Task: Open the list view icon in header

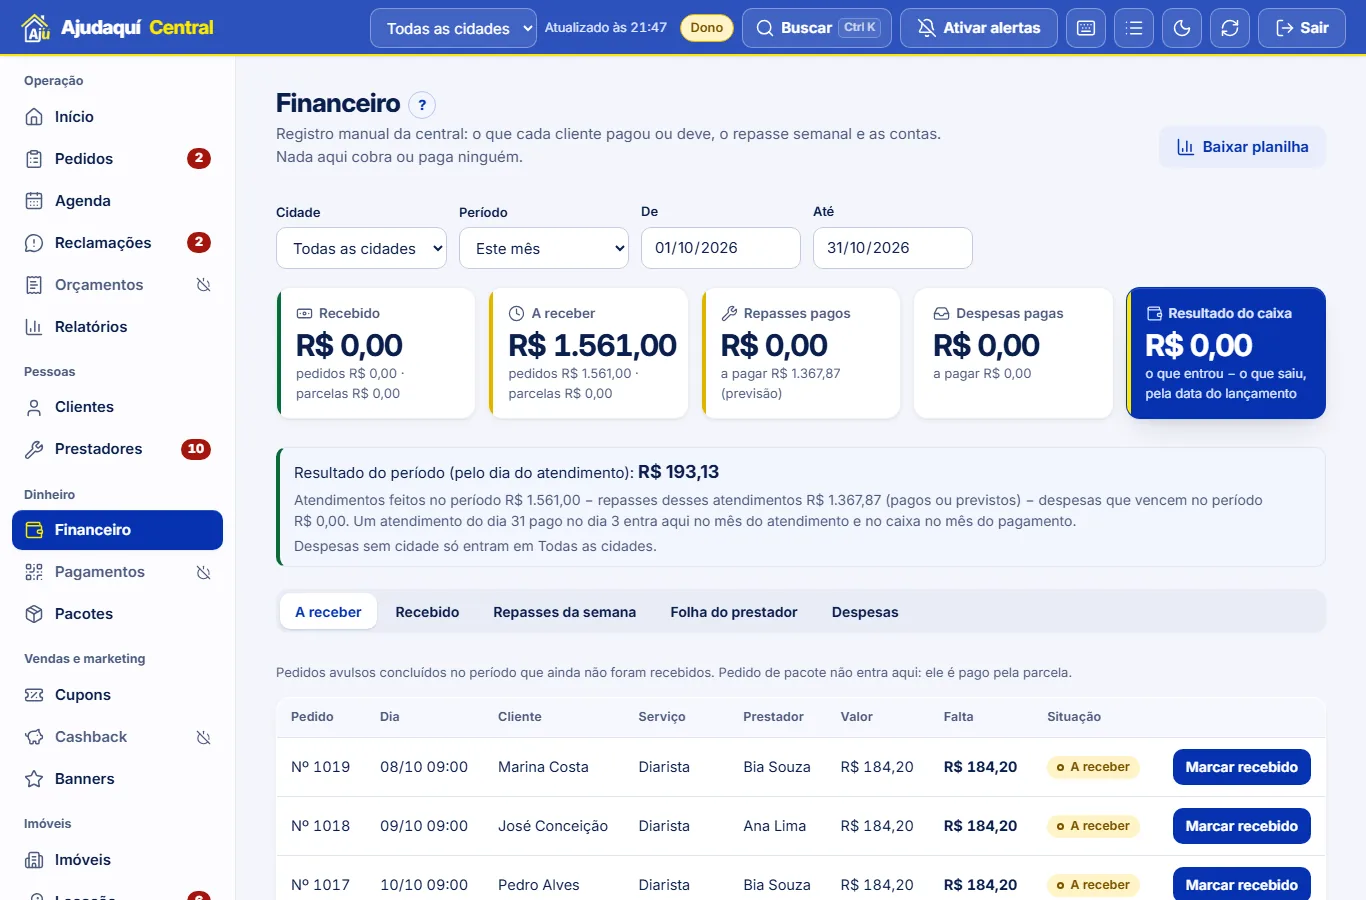Action: tap(1134, 28)
